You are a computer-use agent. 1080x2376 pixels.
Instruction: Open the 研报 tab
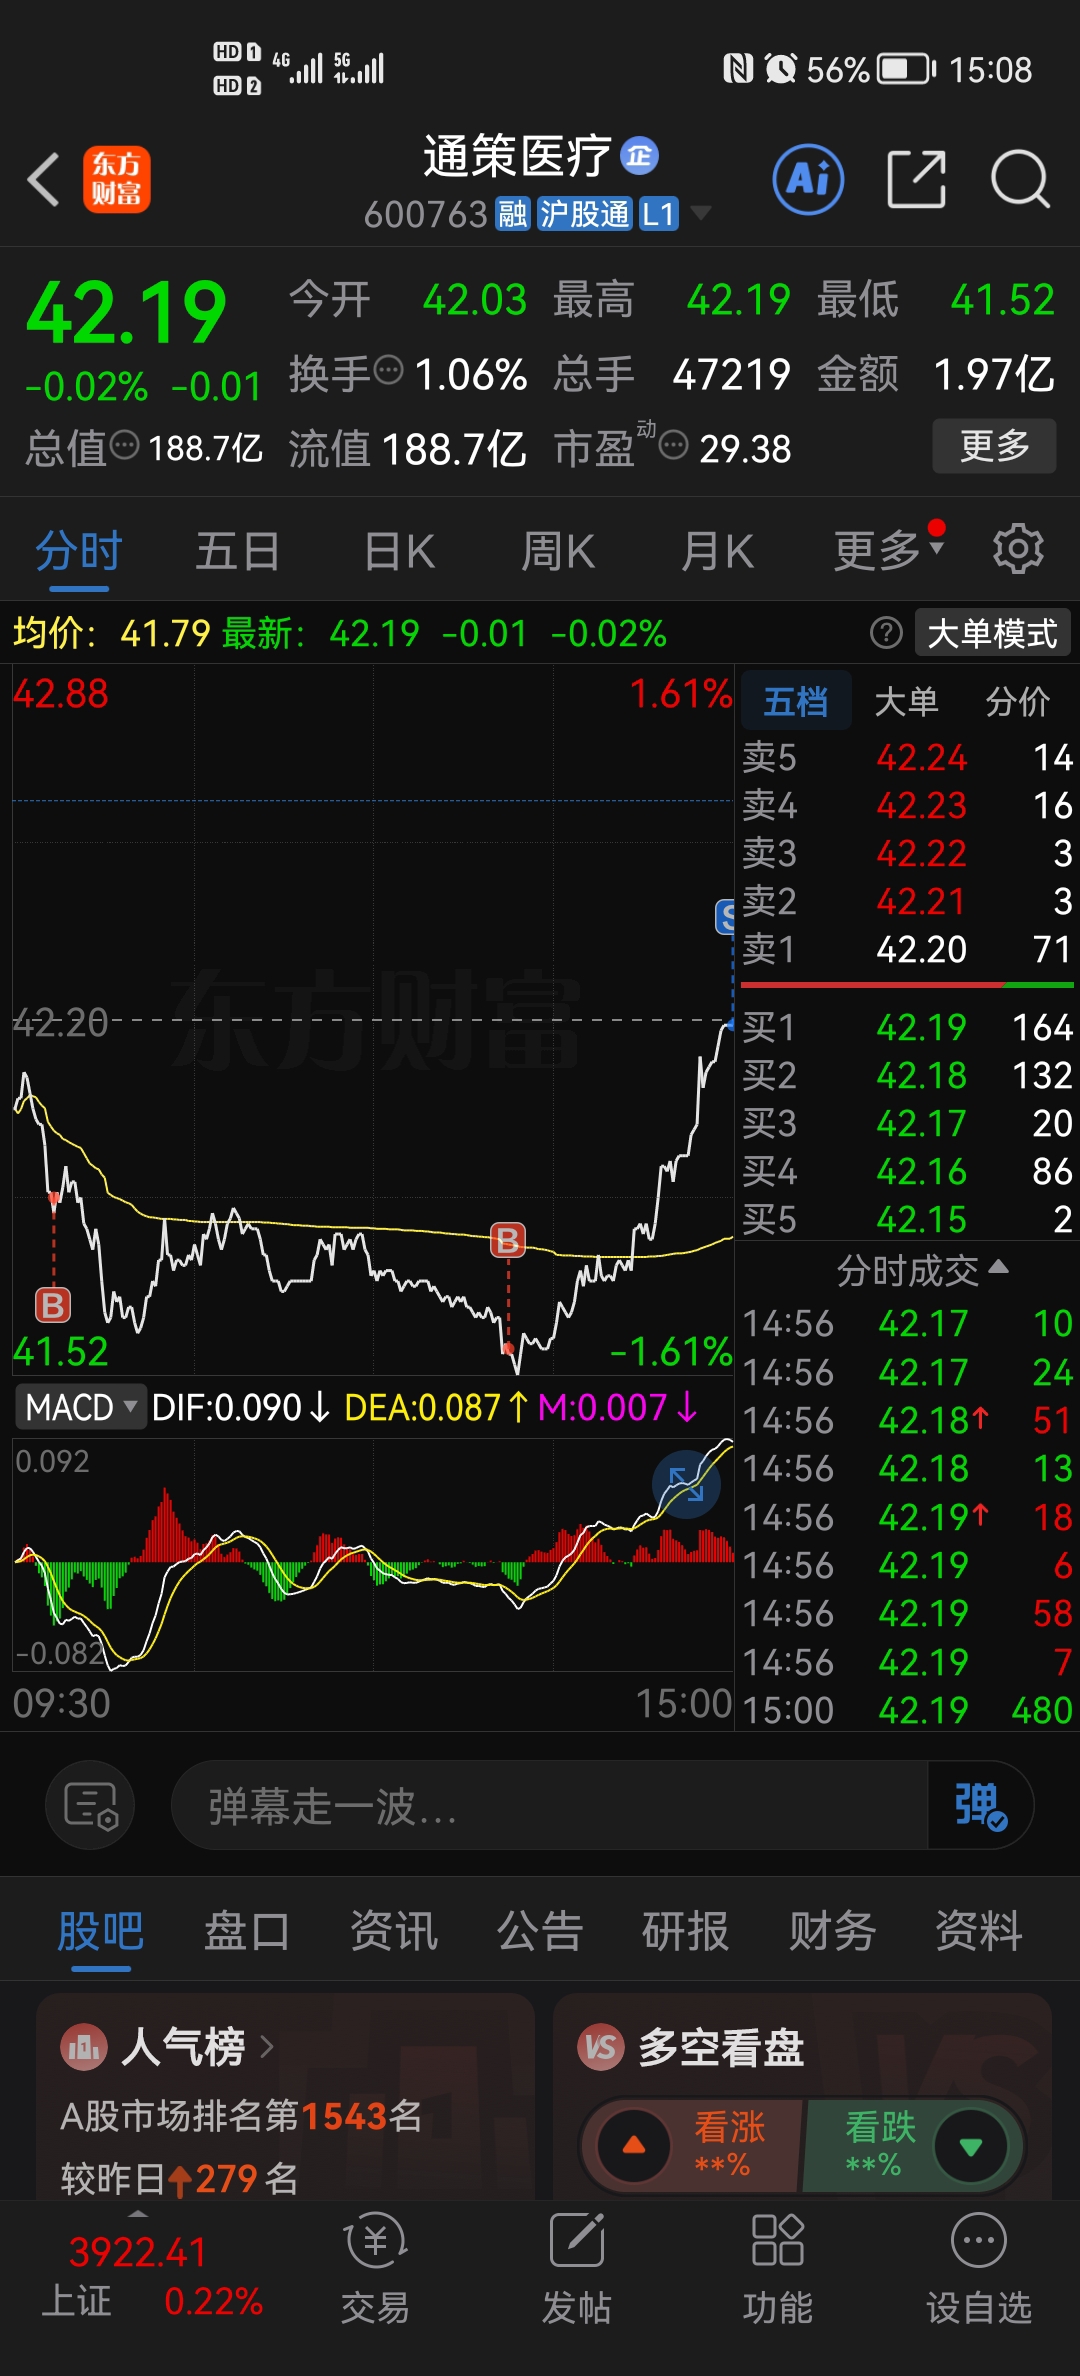(686, 1930)
